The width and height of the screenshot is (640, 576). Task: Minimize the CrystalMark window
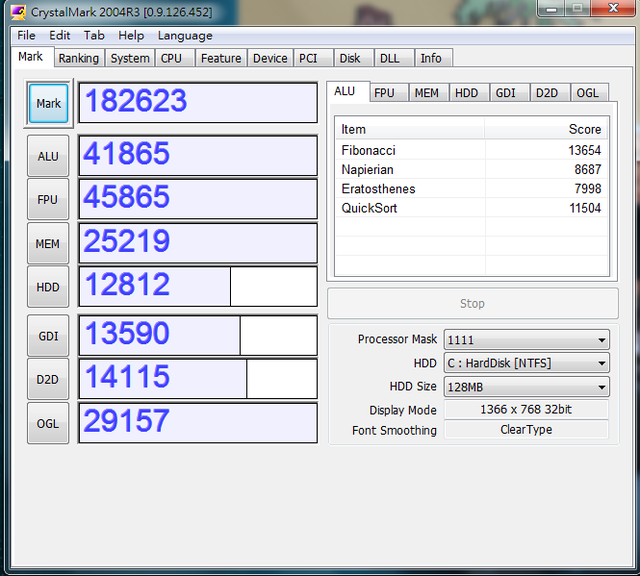[551, 8]
